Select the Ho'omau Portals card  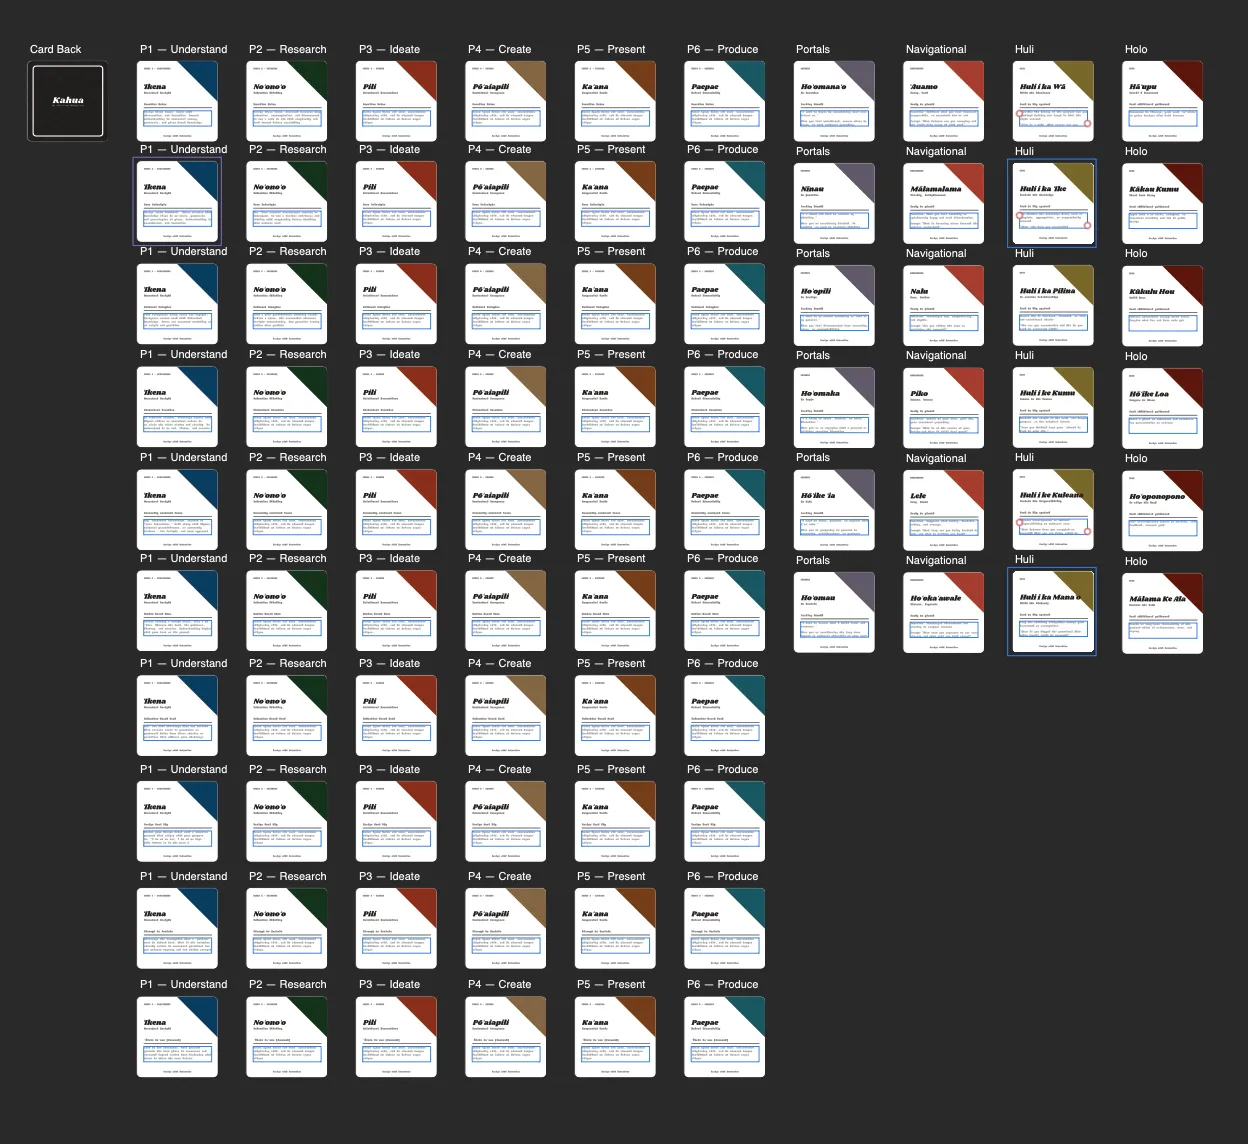tap(834, 612)
